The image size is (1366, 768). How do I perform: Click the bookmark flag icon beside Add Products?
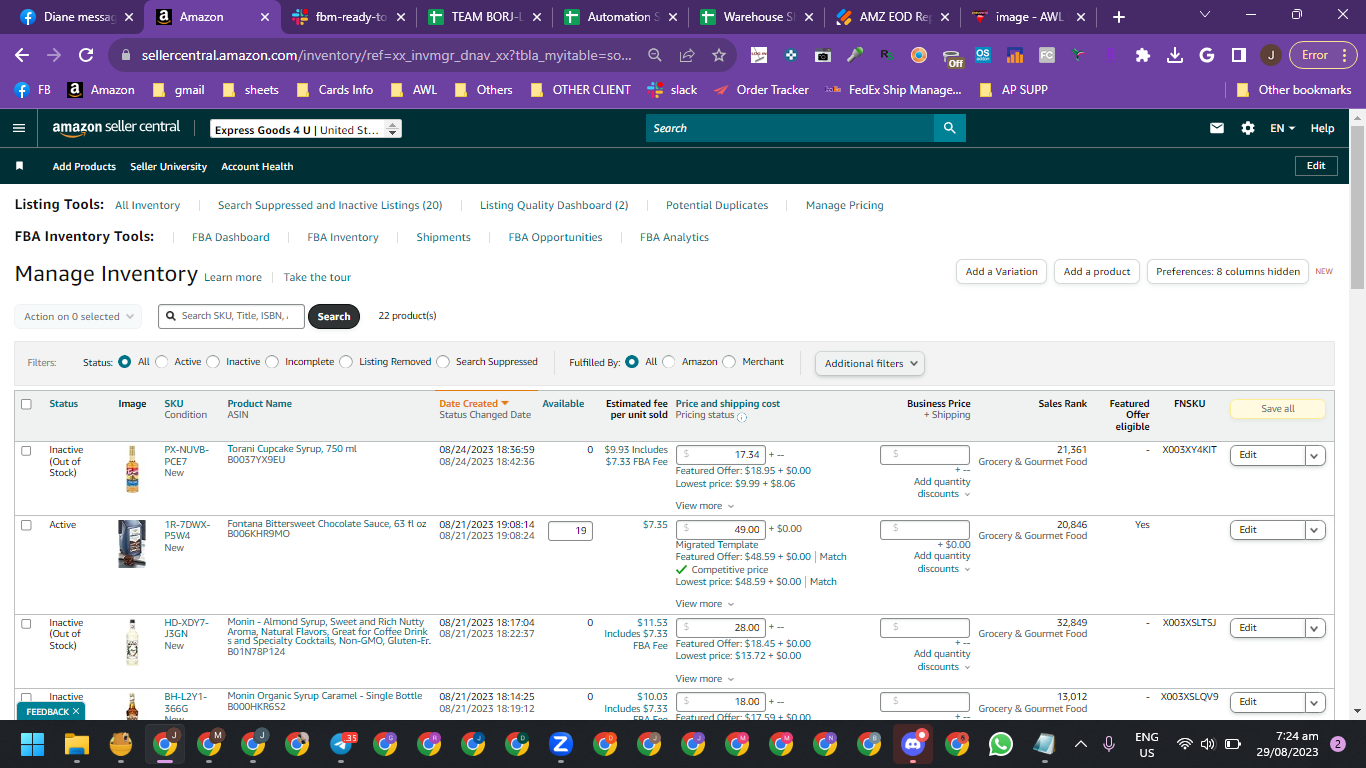[x=19, y=166]
